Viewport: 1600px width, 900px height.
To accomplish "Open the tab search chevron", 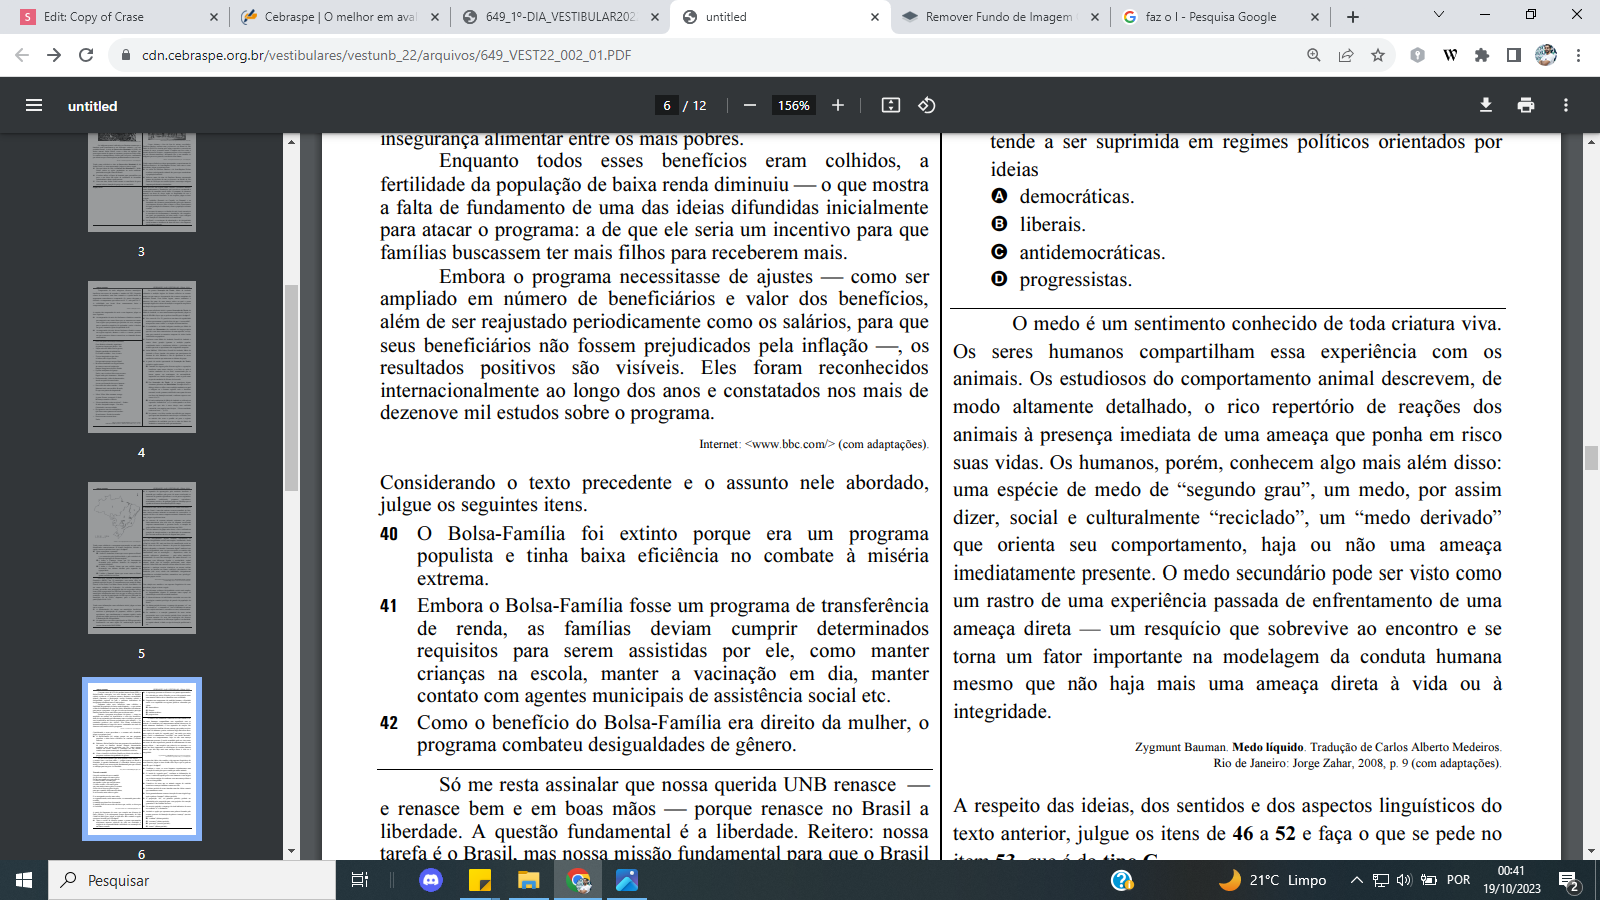I will [x=1439, y=15].
